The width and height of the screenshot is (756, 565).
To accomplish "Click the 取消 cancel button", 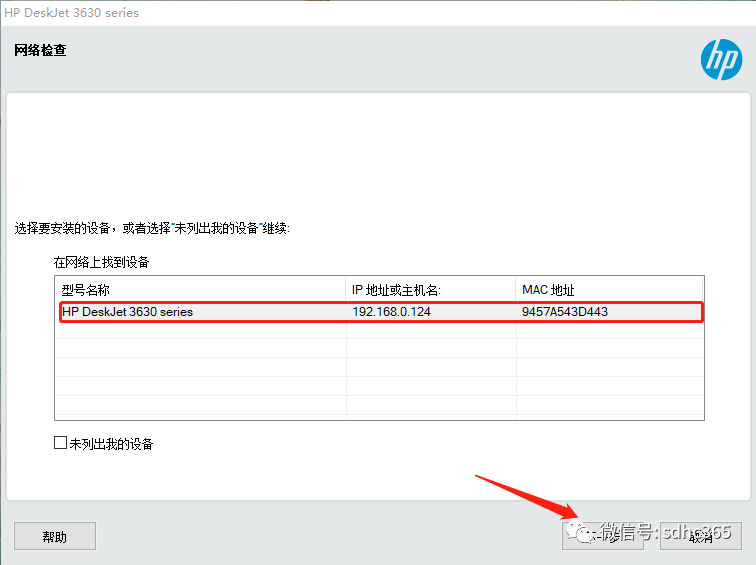I will tap(701, 536).
